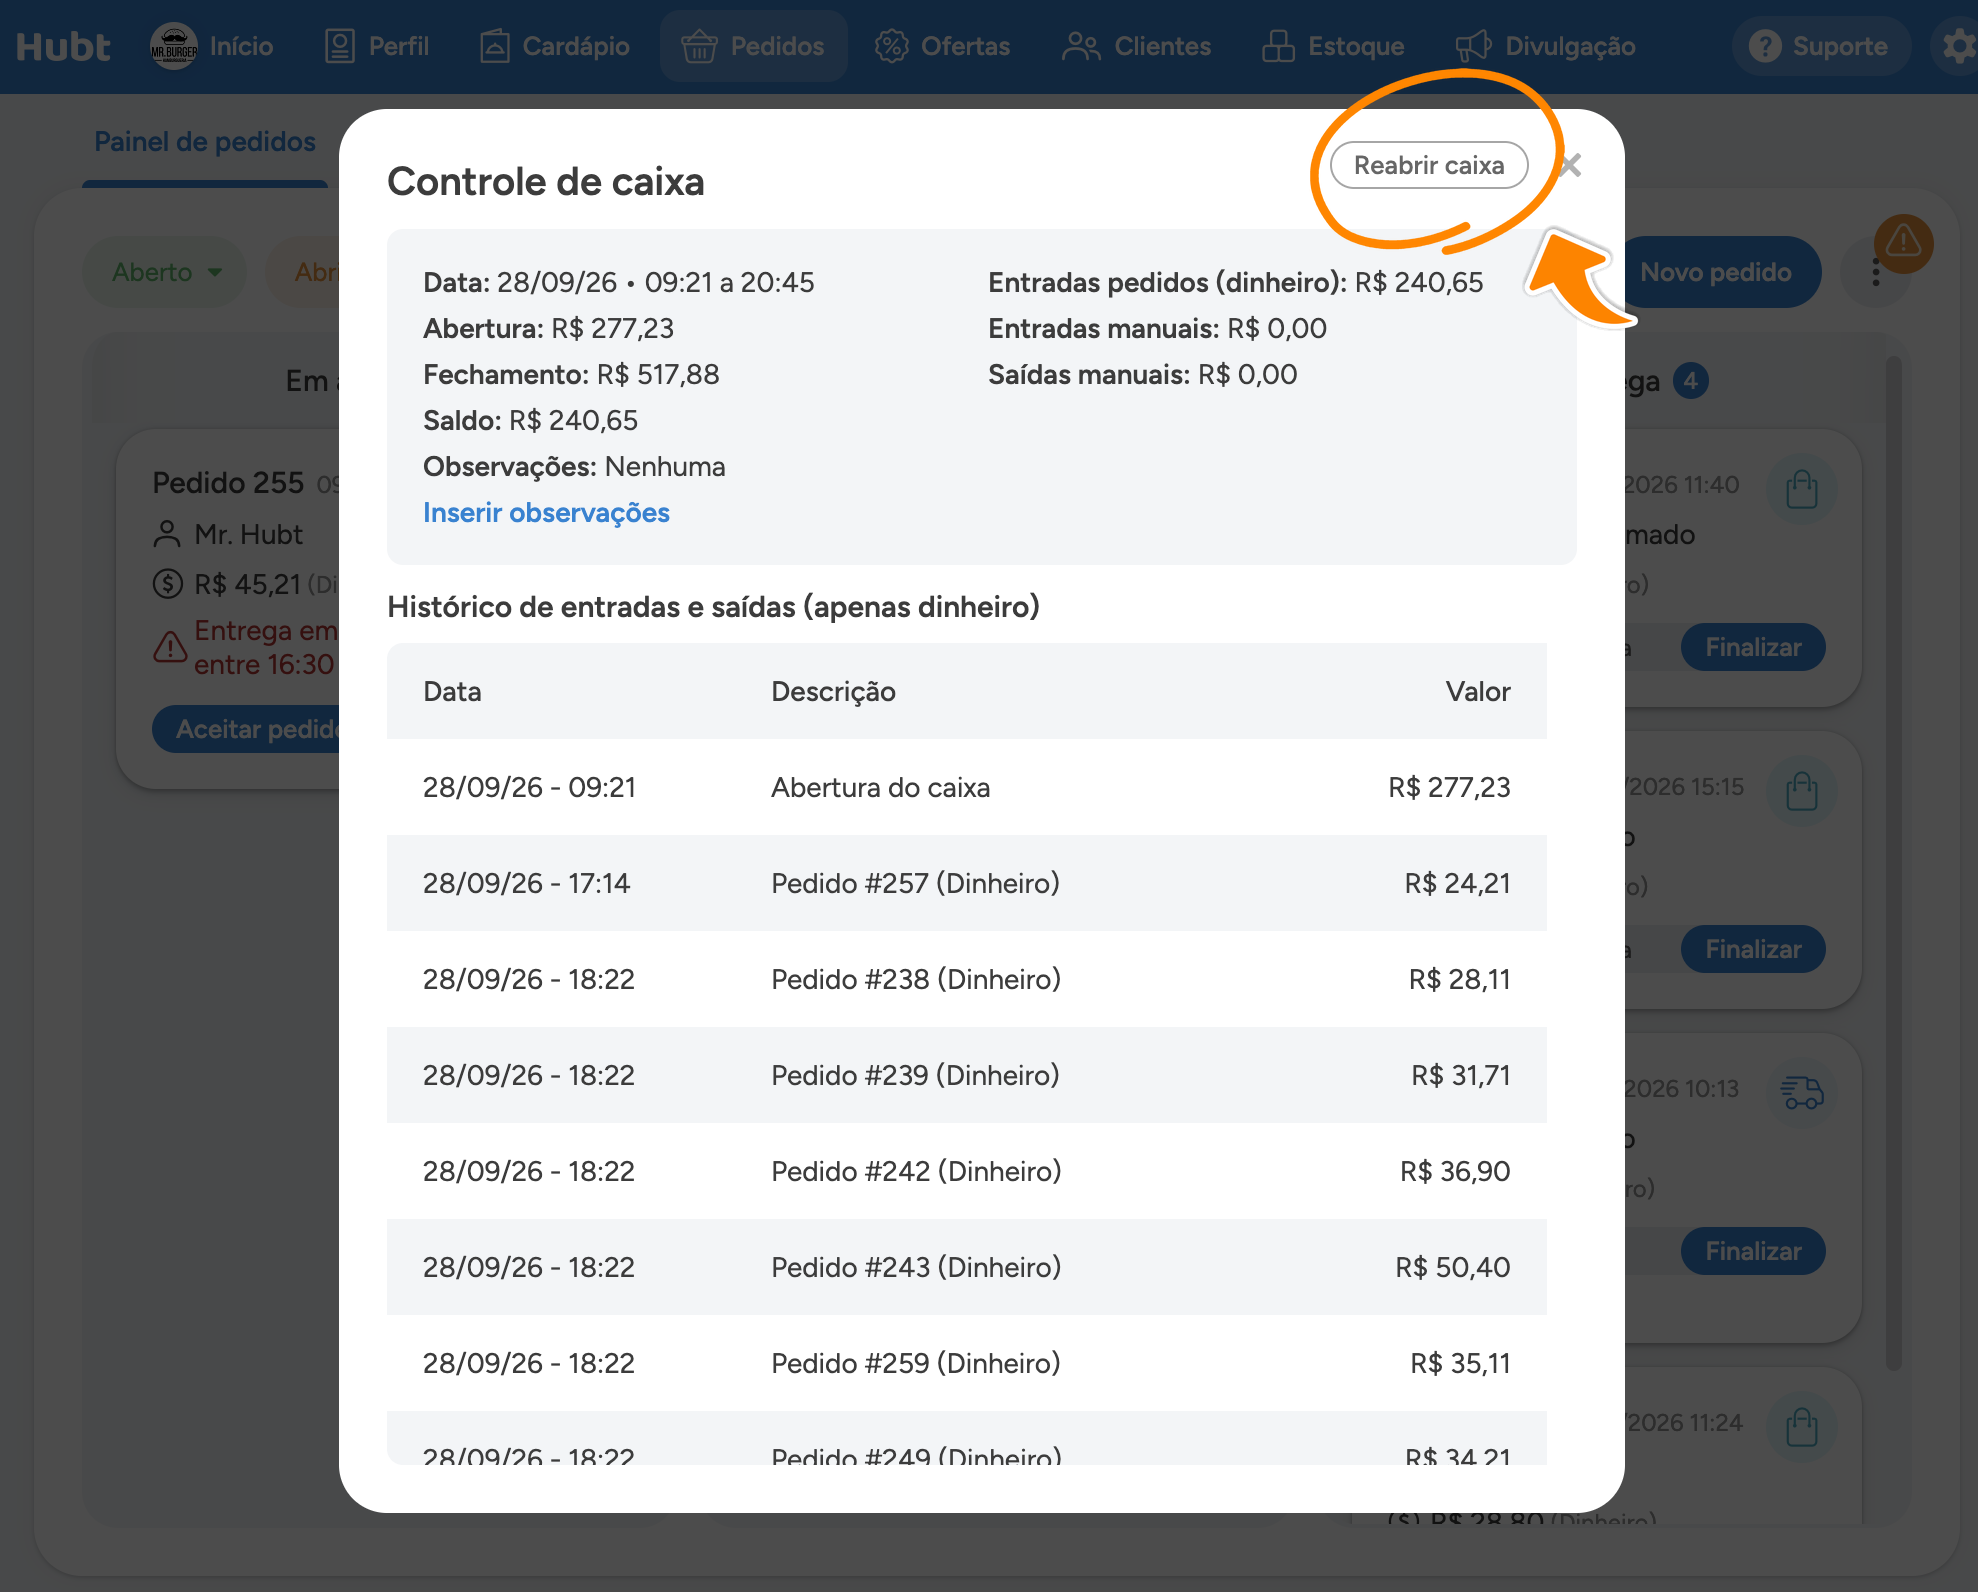Viewport: 1978px width, 1592px height.
Task: Click the Divulgação megaphone icon
Action: [1473, 46]
